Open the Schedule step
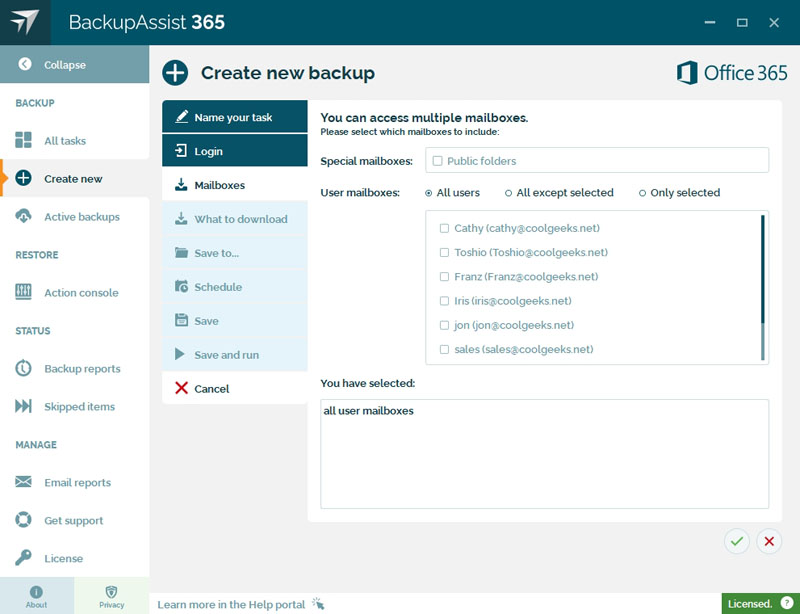800x614 pixels. click(235, 286)
